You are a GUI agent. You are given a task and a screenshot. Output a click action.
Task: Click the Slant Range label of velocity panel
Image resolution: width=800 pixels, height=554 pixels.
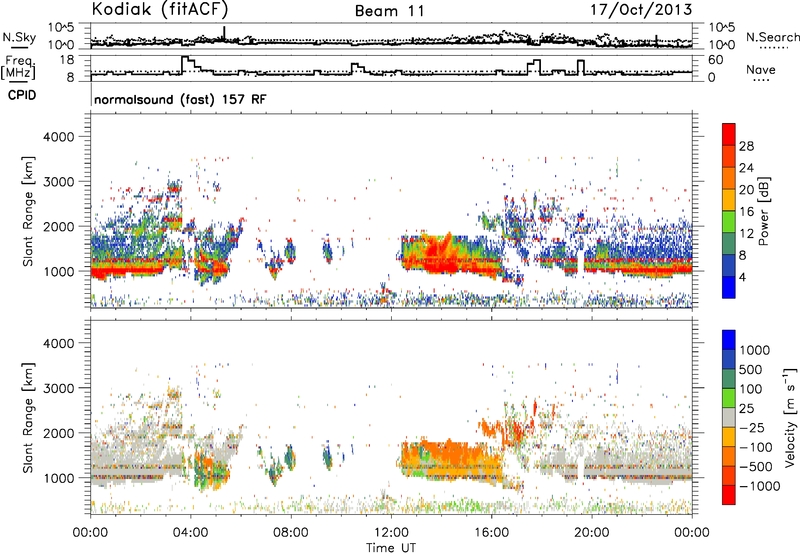pyautogui.click(x=28, y=418)
